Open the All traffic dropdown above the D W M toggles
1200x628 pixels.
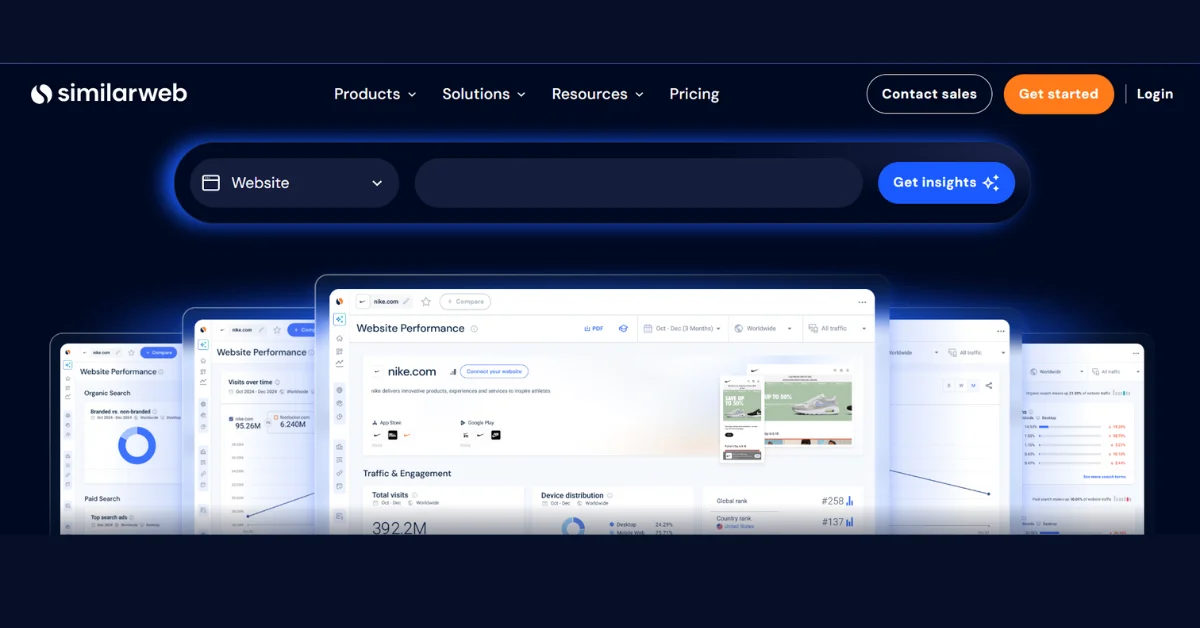tap(977, 352)
